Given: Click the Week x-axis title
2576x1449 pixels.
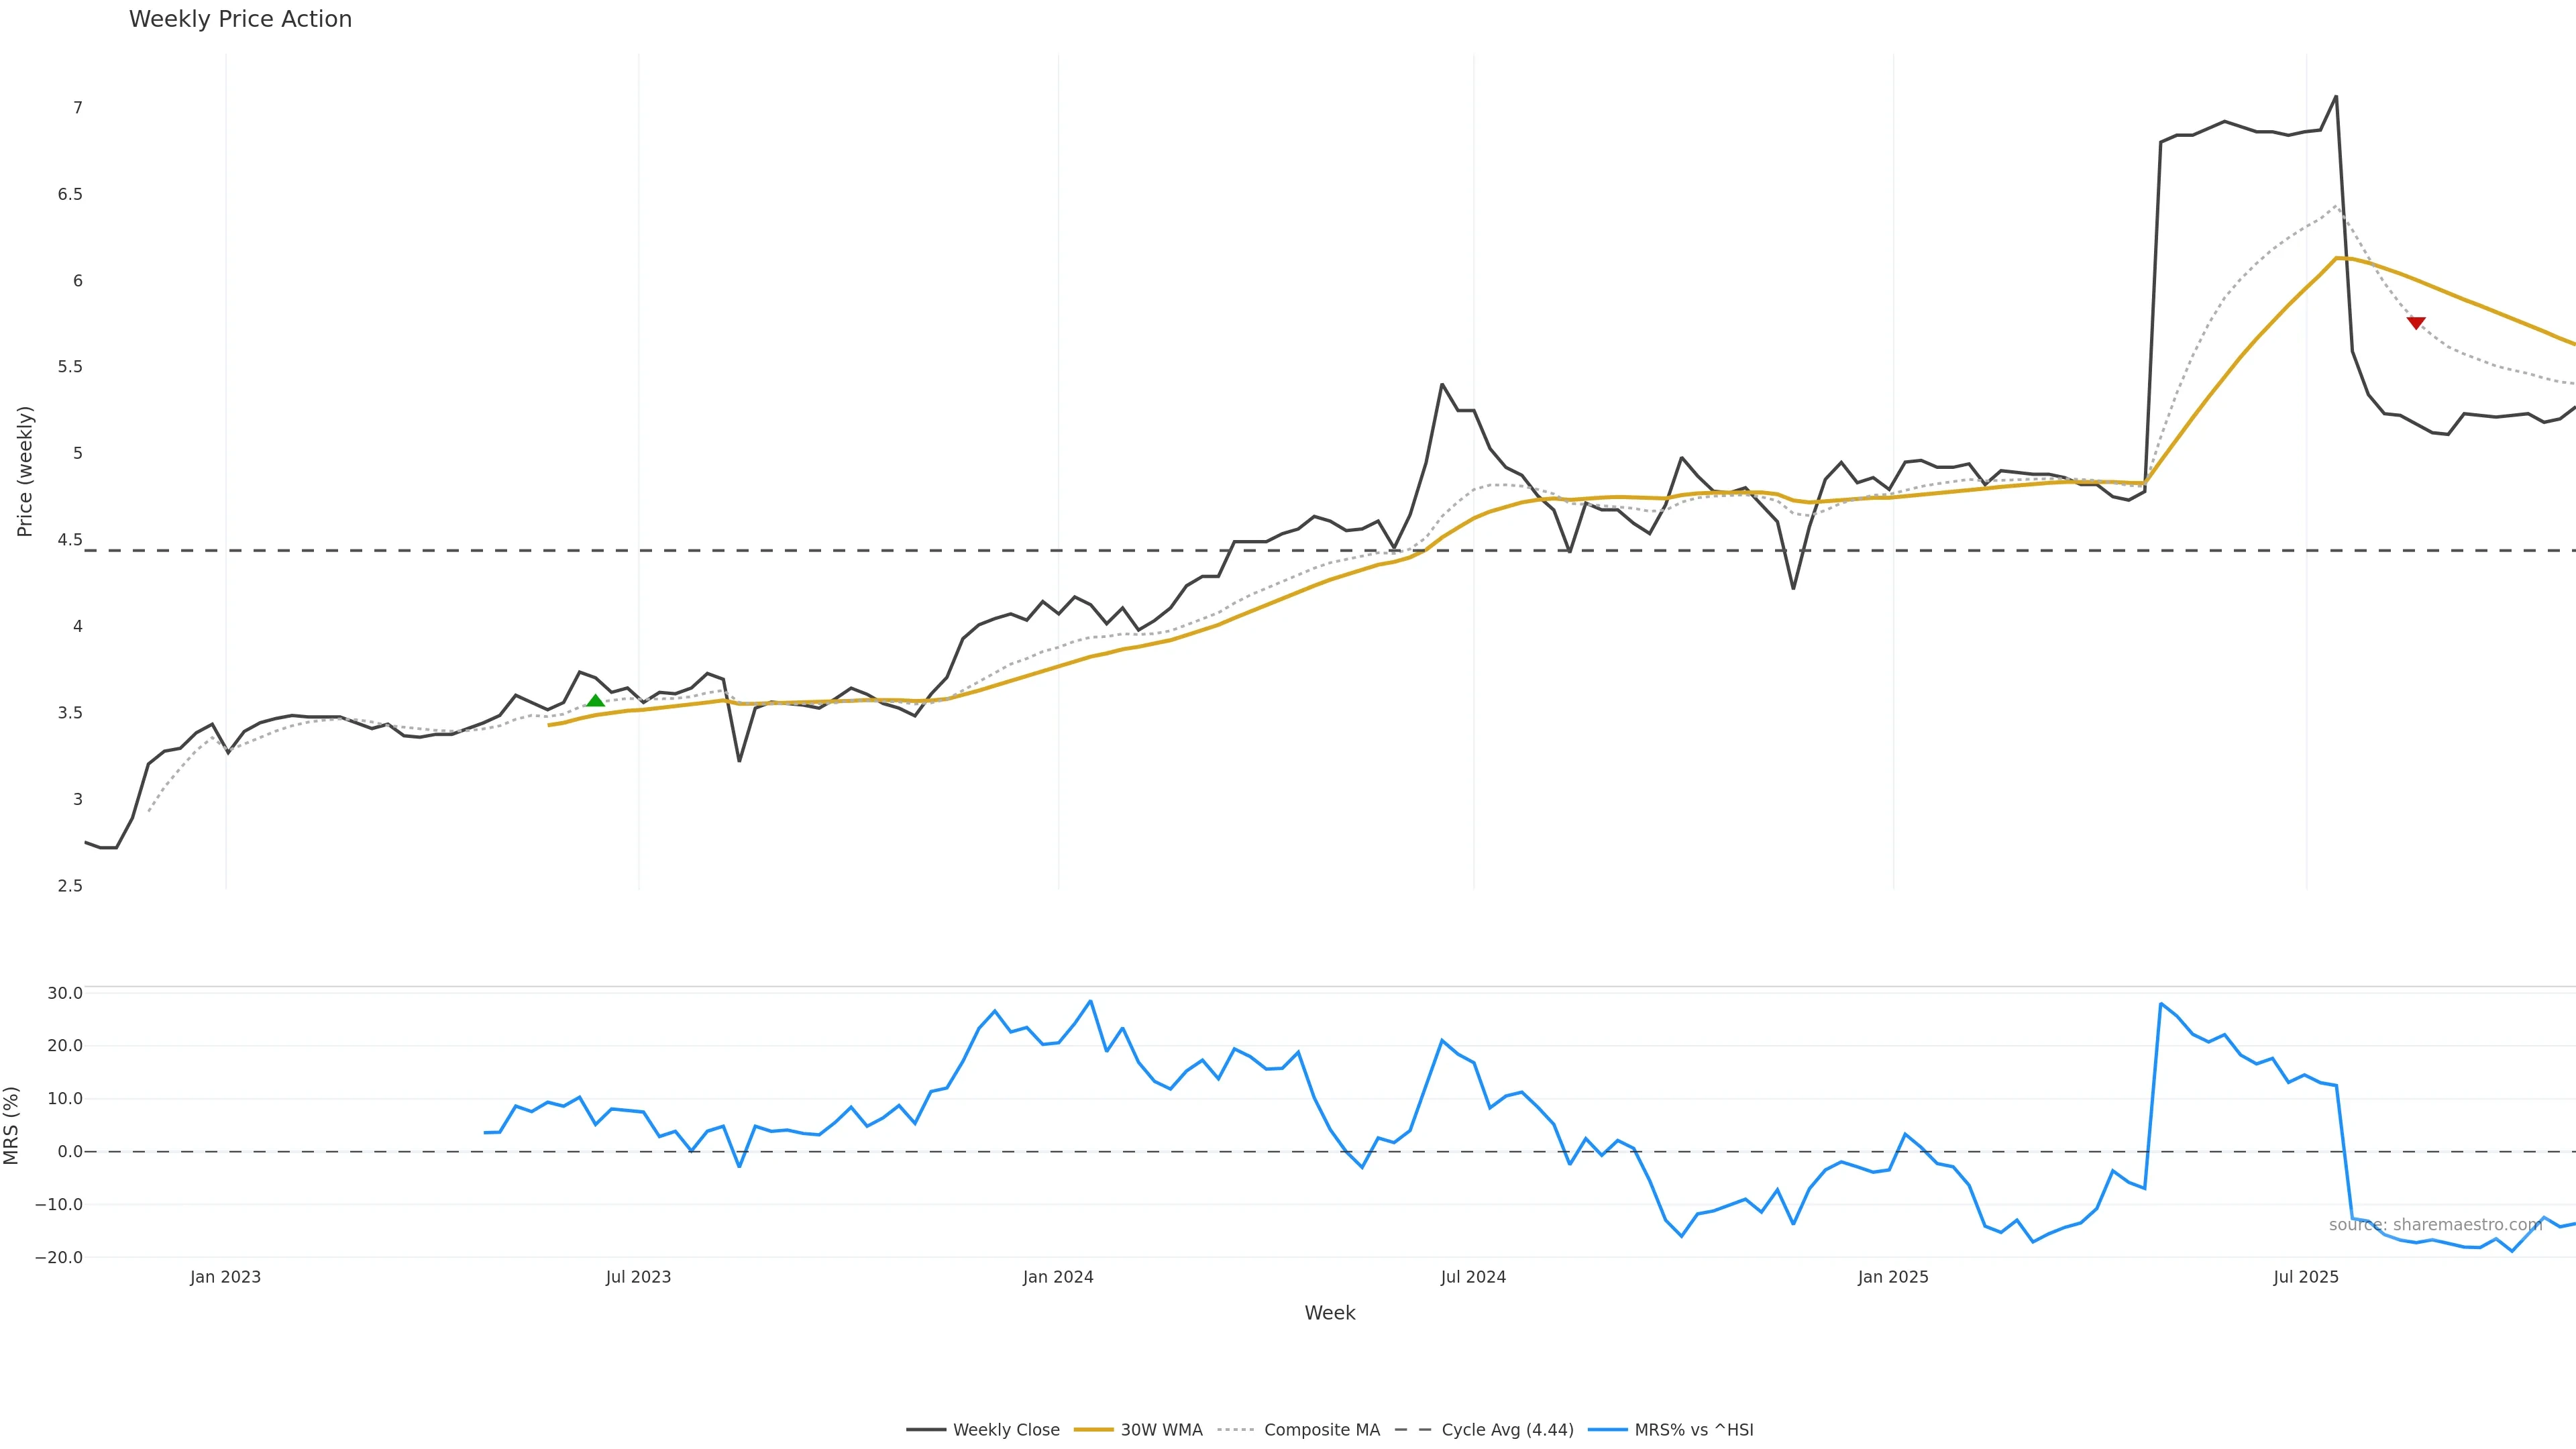Looking at the screenshot, I should [1329, 1313].
